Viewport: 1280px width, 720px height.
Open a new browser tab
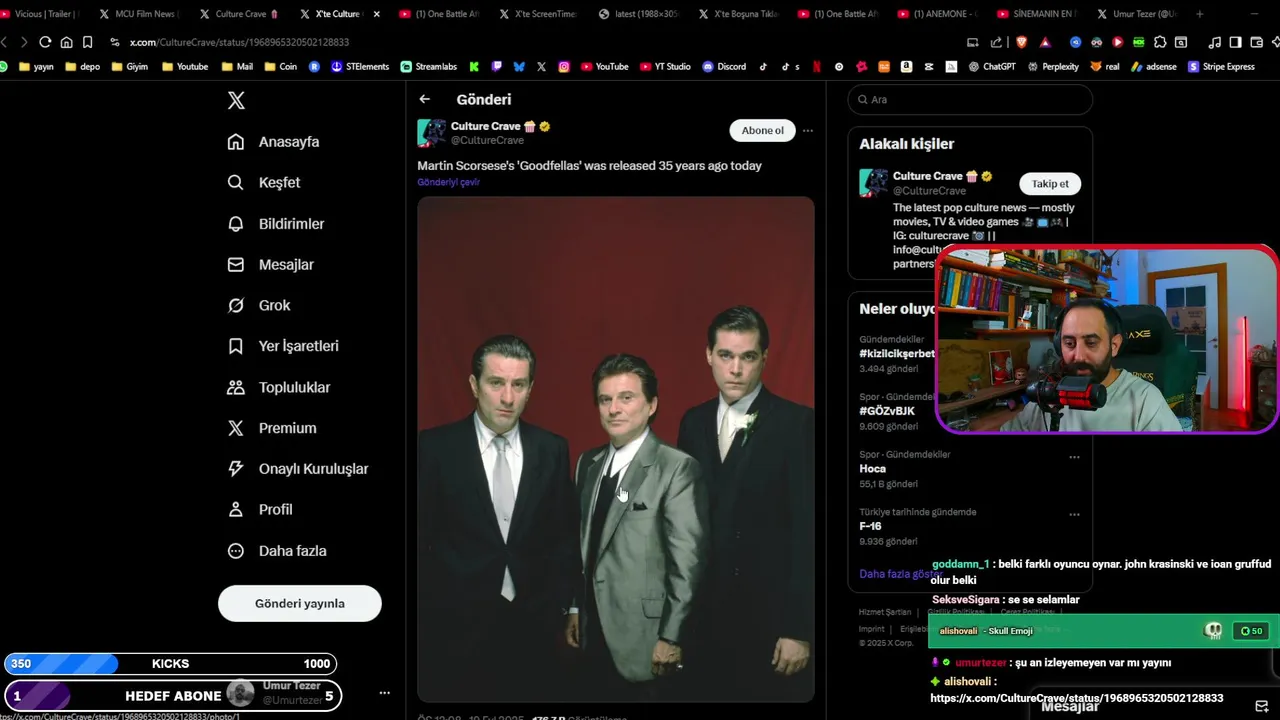[1200, 14]
